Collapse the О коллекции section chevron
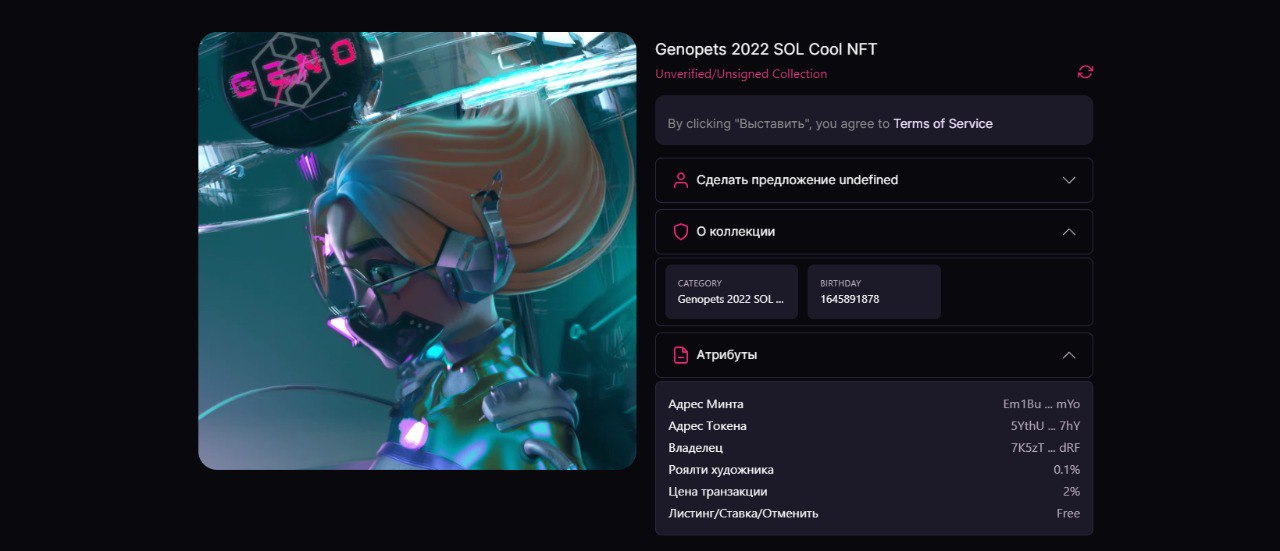This screenshot has width=1280, height=551. click(x=1069, y=232)
